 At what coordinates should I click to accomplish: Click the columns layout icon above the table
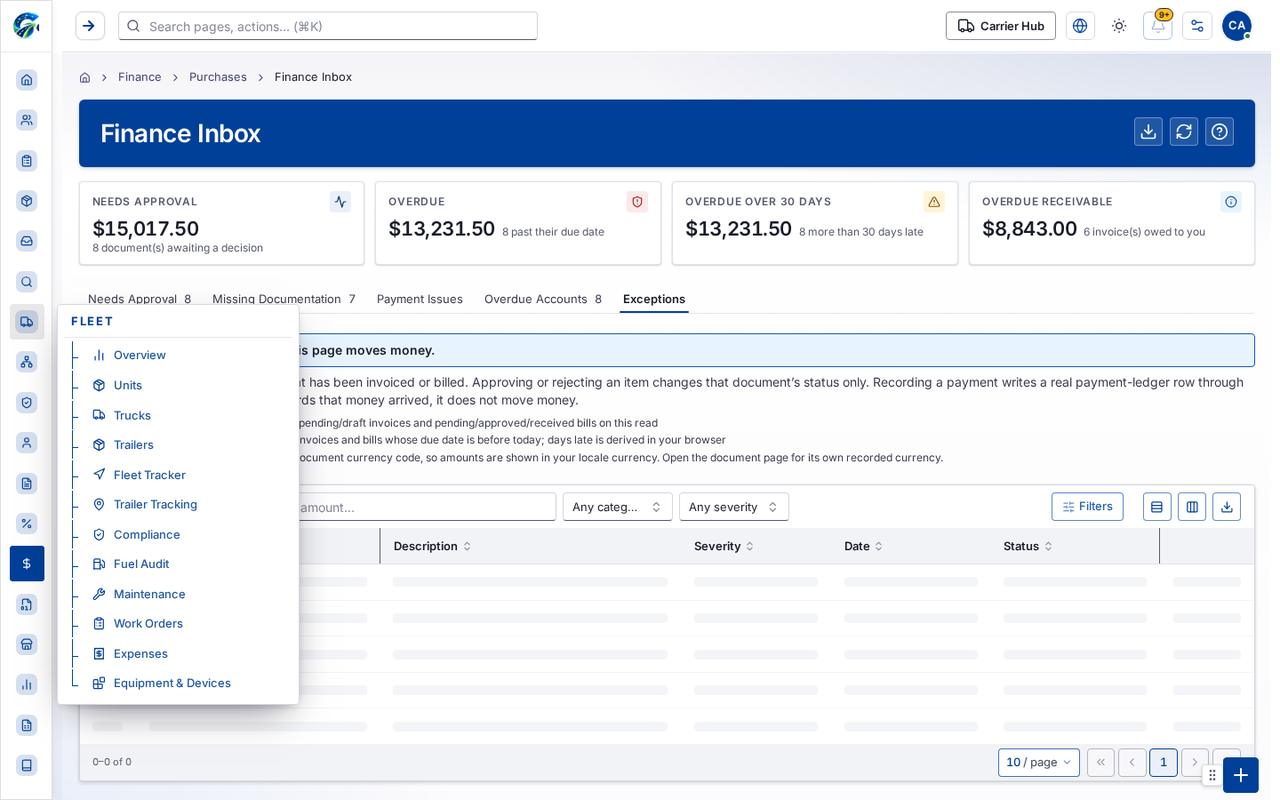pyautogui.click(x=1192, y=507)
